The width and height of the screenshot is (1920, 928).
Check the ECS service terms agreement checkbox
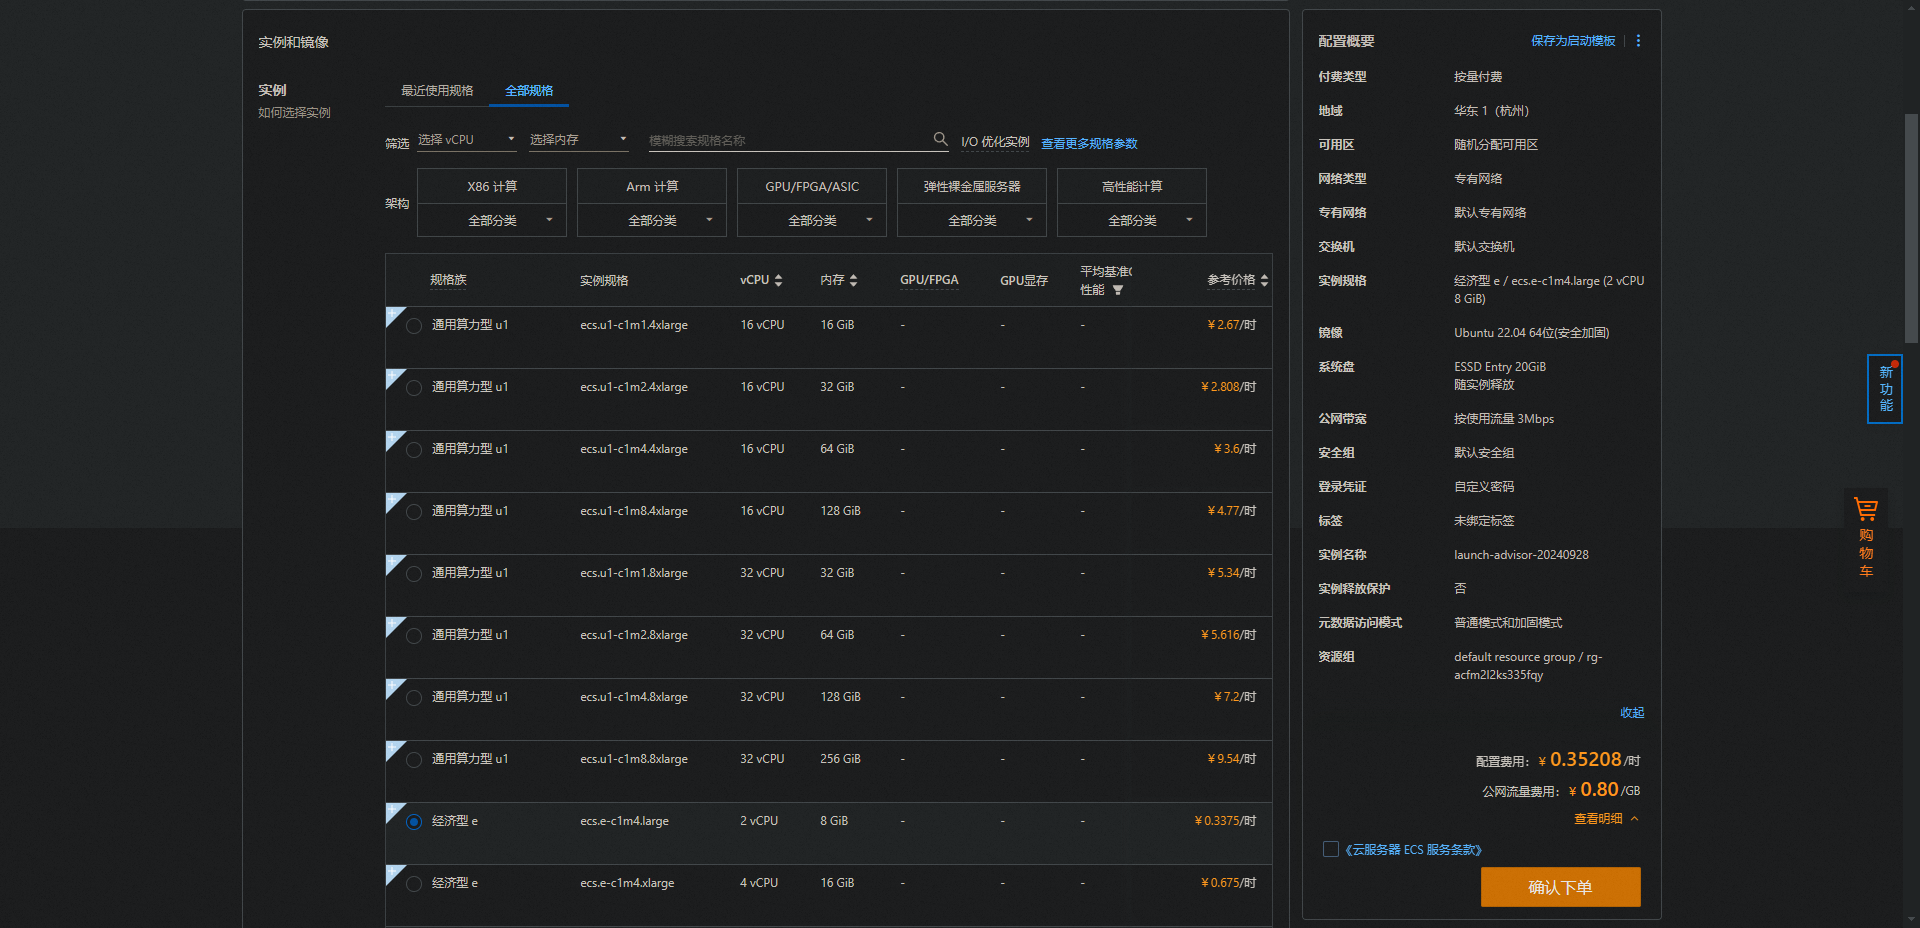[x=1331, y=849]
